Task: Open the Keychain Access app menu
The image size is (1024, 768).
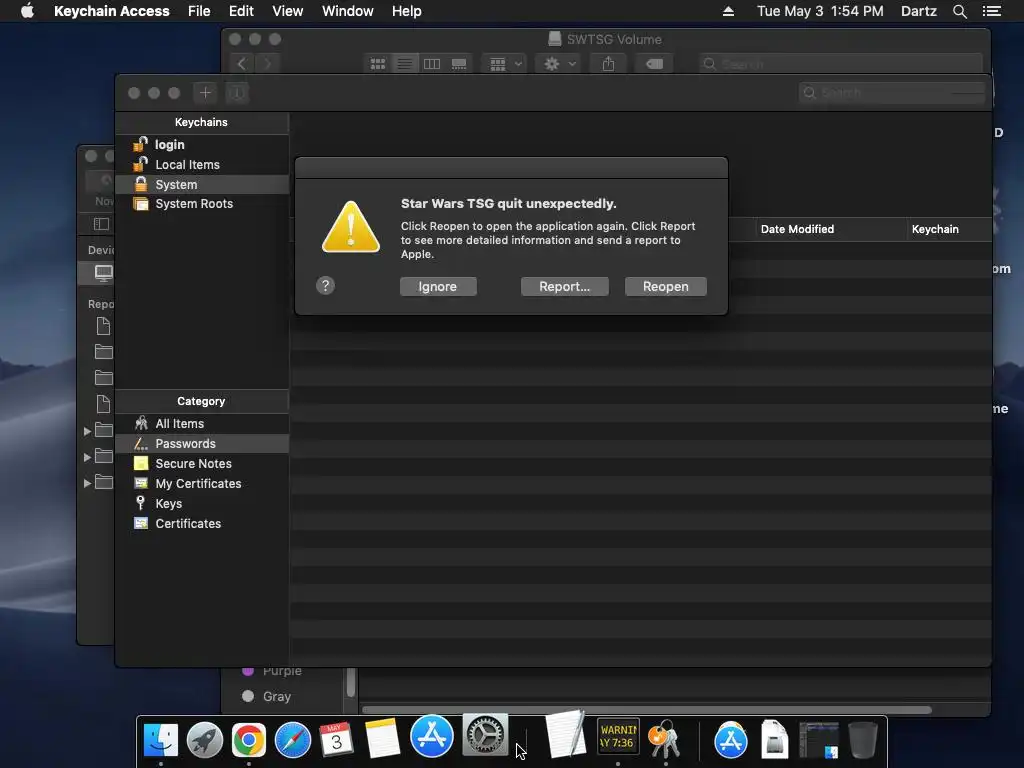Action: 112,11
